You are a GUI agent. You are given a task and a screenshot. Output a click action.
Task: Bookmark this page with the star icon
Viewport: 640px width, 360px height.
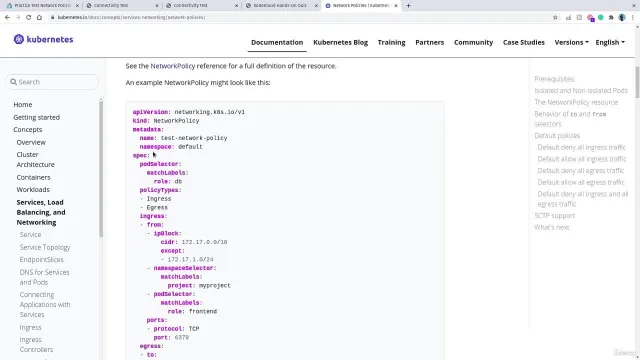click(555, 18)
